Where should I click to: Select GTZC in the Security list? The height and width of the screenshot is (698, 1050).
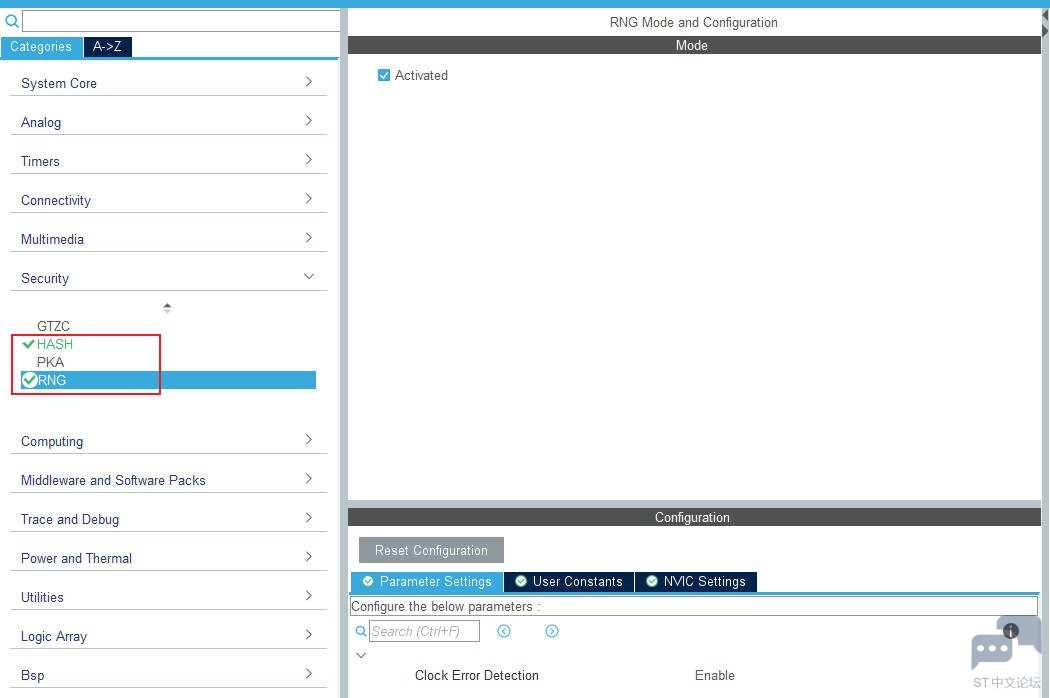[53, 326]
